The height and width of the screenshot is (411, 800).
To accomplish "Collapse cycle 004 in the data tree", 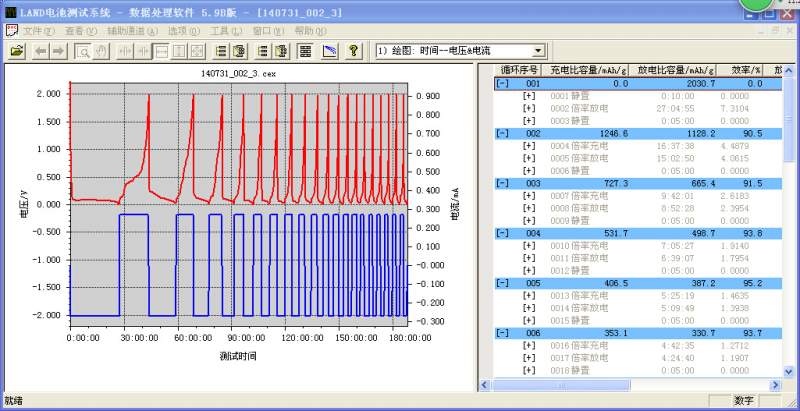I will pyautogui.click(x=503, y=234).
